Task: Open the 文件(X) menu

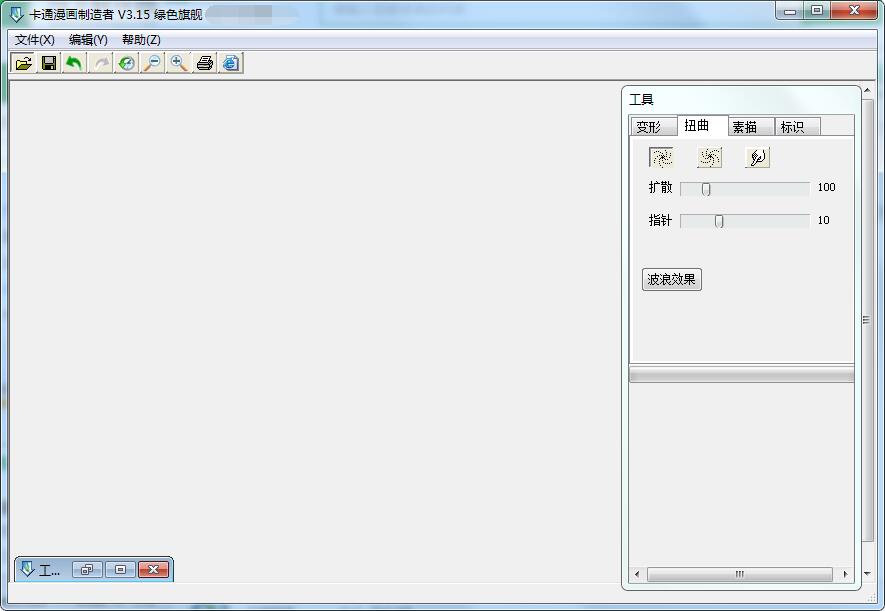Action: [x=34, y=40]
